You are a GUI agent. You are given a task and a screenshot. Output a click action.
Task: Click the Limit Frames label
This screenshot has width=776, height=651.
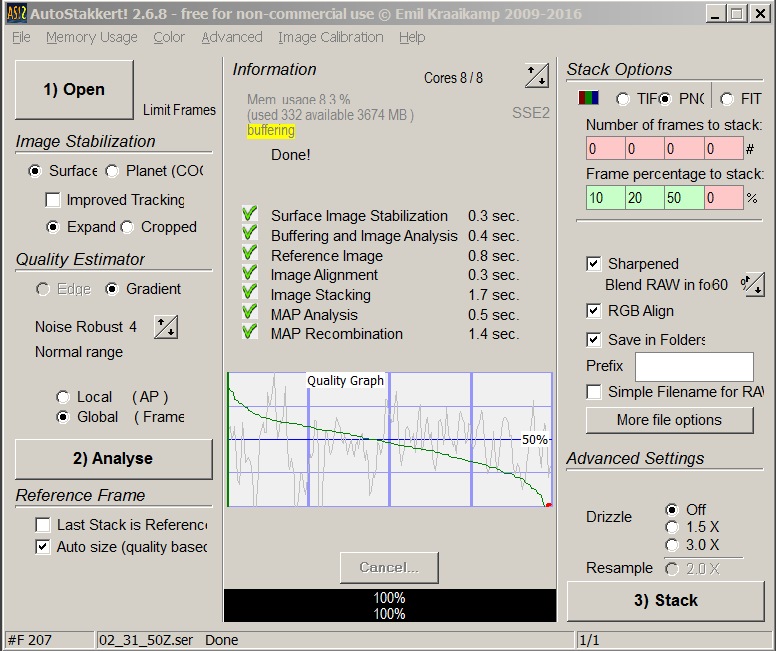click(x=179, y=110)
